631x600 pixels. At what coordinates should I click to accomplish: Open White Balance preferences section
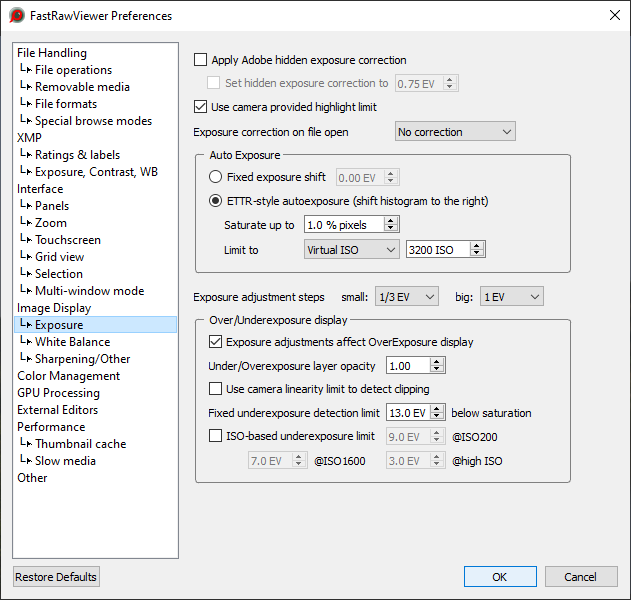click(72, 342)
